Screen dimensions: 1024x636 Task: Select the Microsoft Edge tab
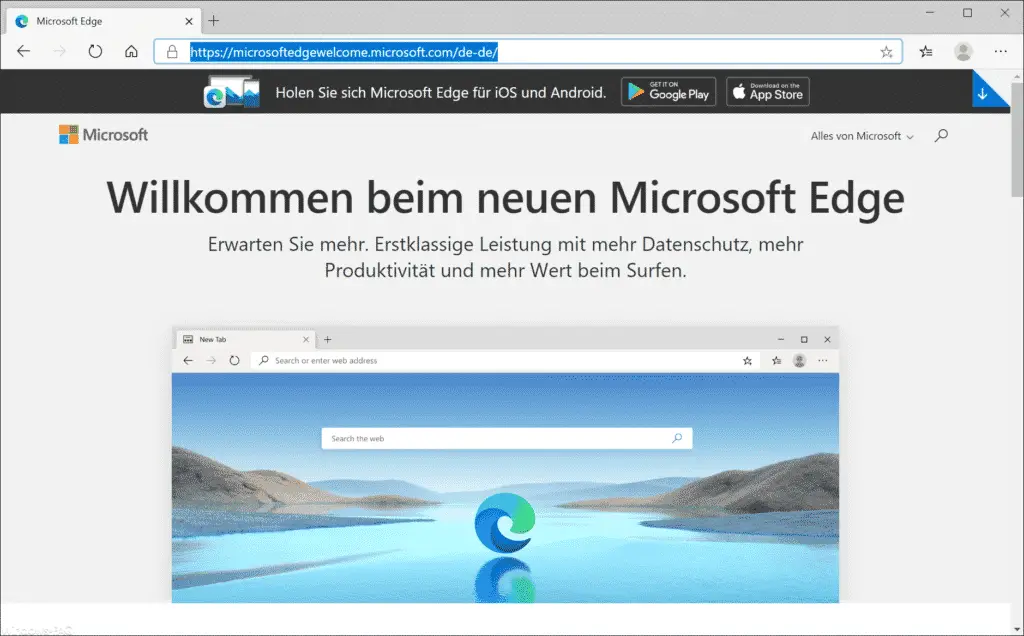click(104, 21)
